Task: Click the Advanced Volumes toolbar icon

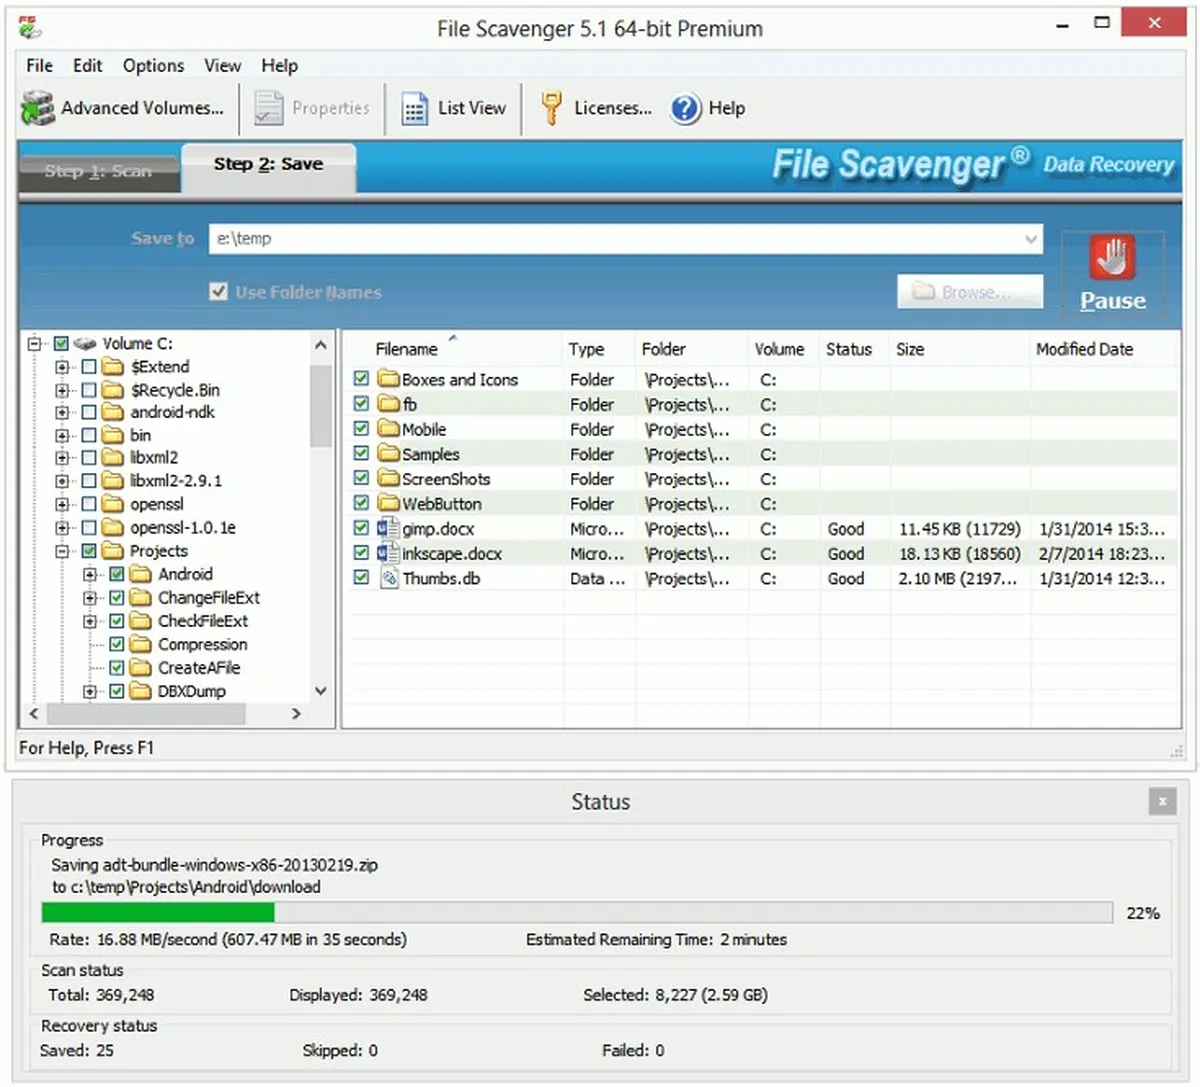Action: 38,108
